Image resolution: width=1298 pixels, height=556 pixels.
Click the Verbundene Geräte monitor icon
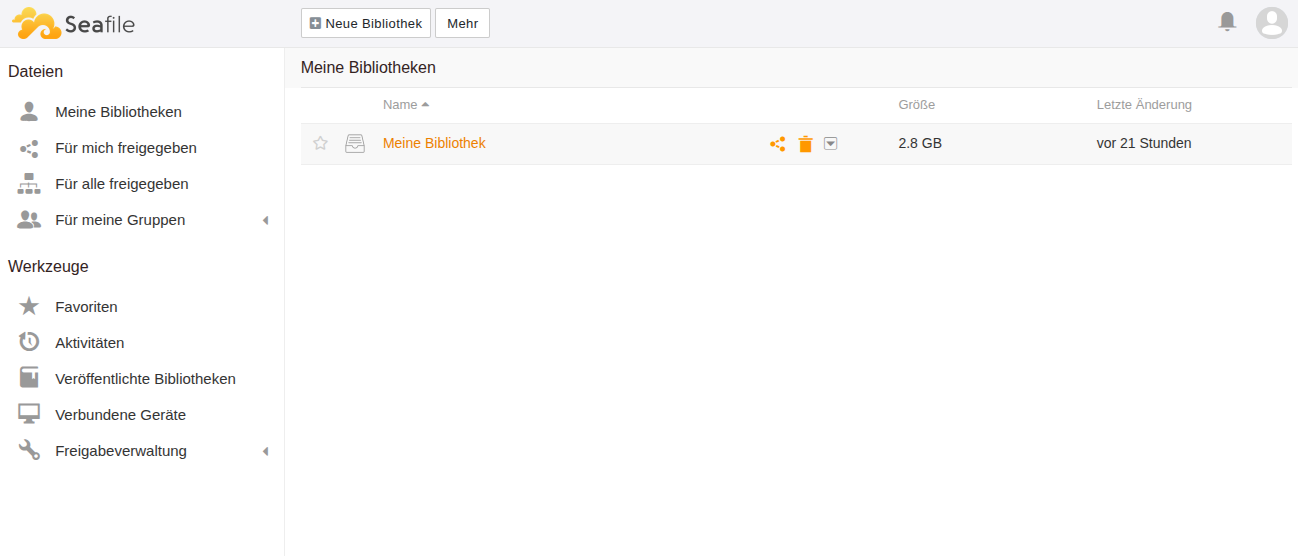click(29, 415)
